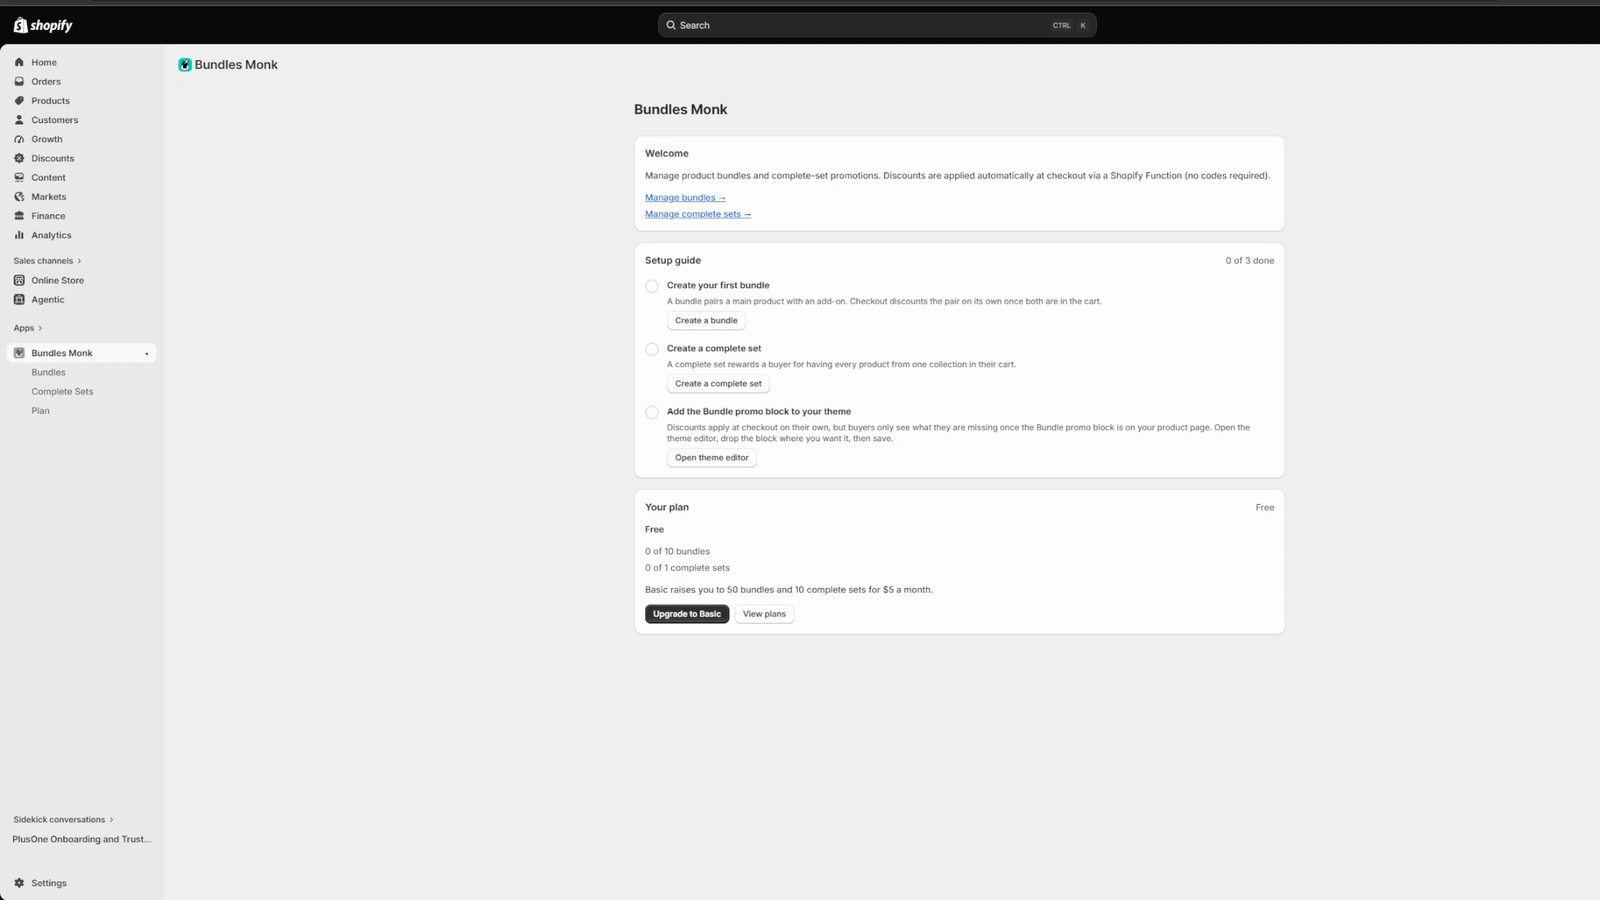Click the View plans button
The height and width of the screenshot is (900, 1600).
tap(764, 614)
